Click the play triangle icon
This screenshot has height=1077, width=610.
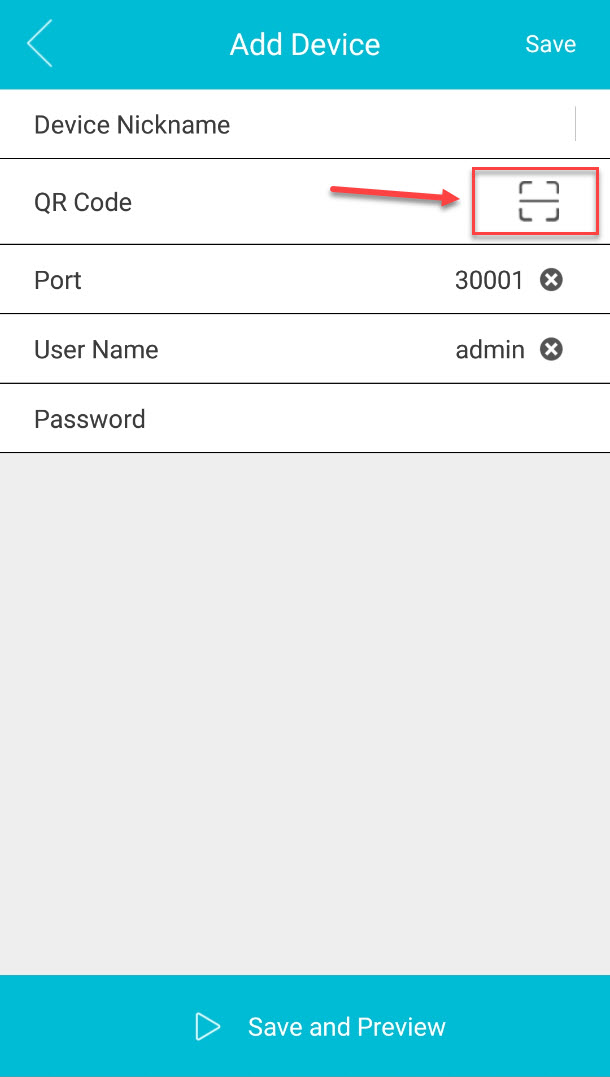click(208, 1027)
